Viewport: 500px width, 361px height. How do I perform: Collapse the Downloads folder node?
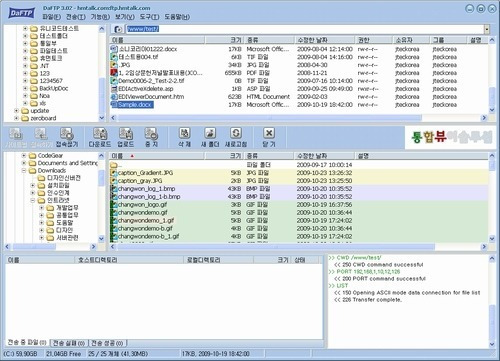(x=24, y=170)
